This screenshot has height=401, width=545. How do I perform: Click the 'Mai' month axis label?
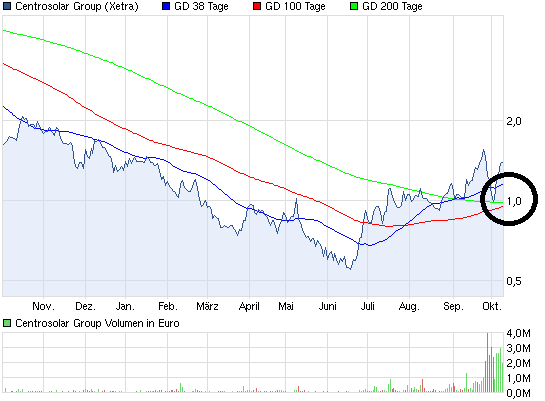tap(286, 306)
